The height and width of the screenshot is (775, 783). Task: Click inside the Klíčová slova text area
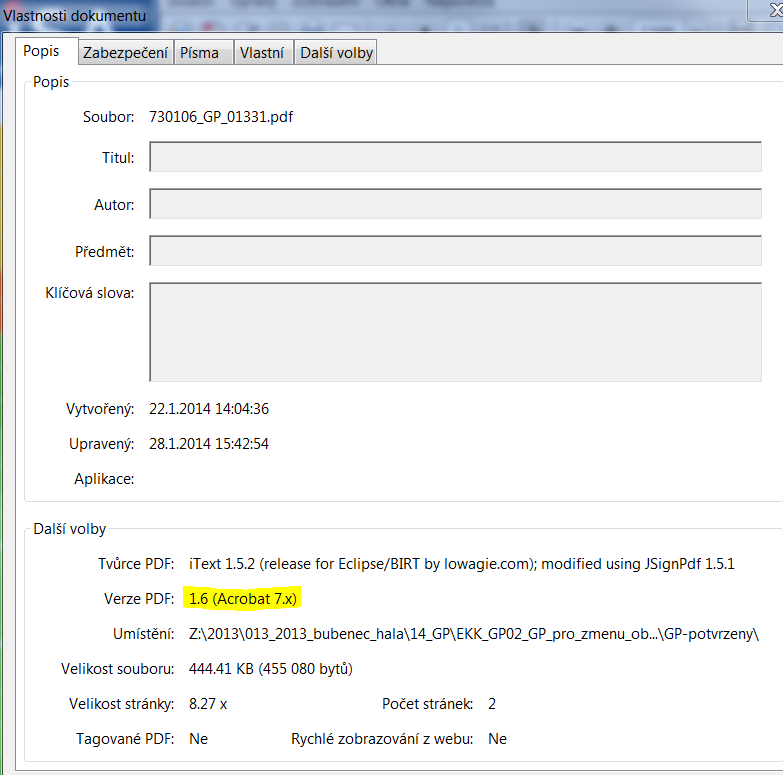point(455,331)
